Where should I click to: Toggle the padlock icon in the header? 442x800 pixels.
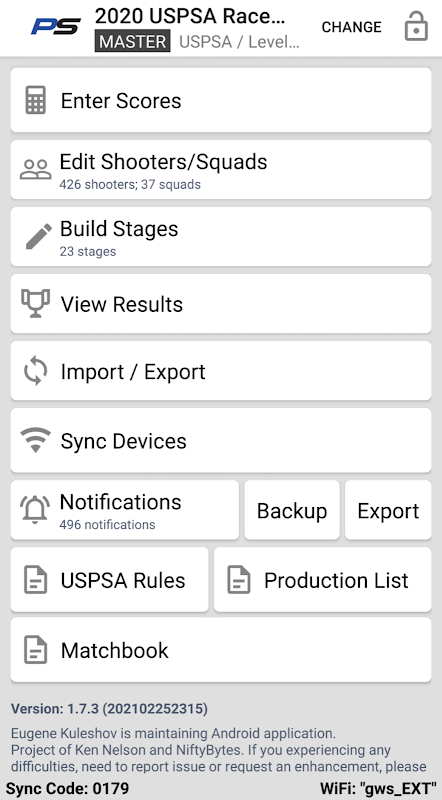tap(416, 27)
